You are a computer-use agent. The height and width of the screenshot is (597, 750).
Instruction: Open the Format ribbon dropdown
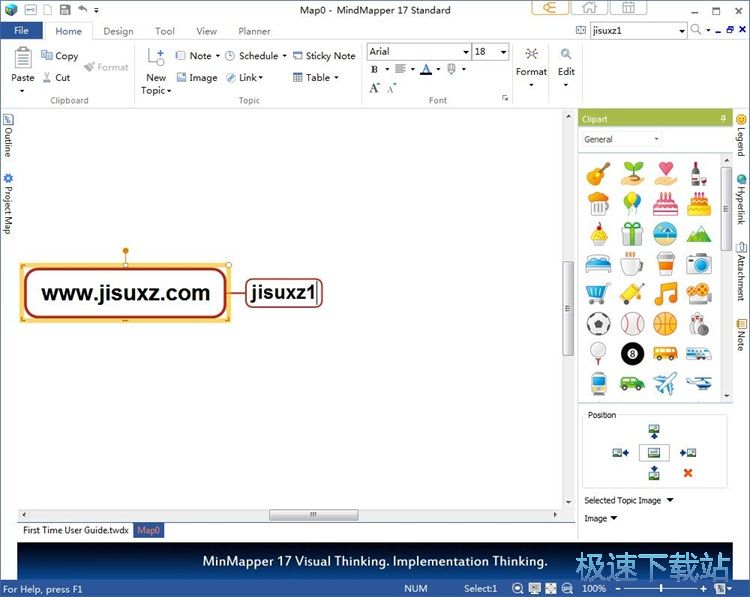[531, 69]
